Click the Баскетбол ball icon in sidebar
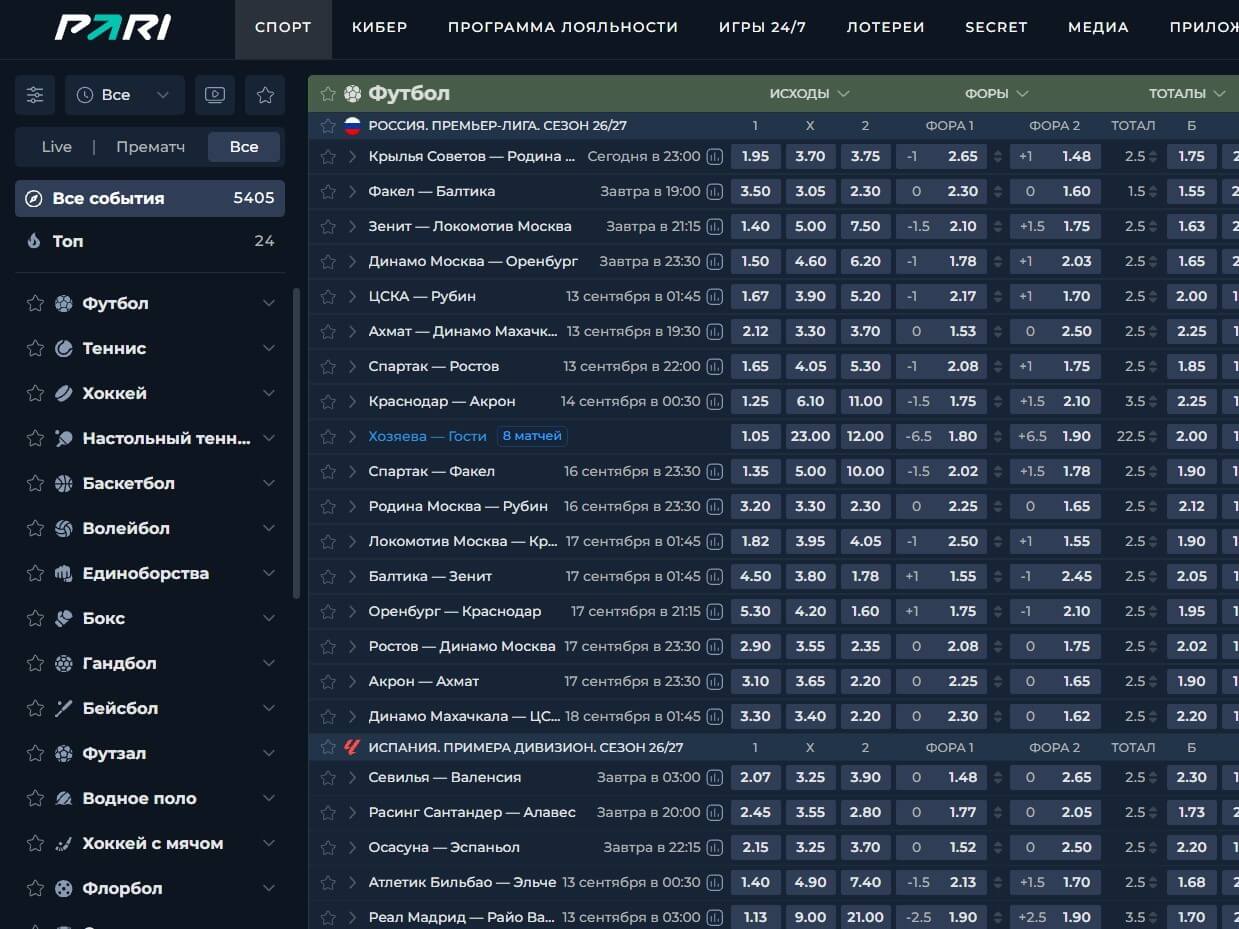Viewport: 1239px width, 929px height. 64,483
